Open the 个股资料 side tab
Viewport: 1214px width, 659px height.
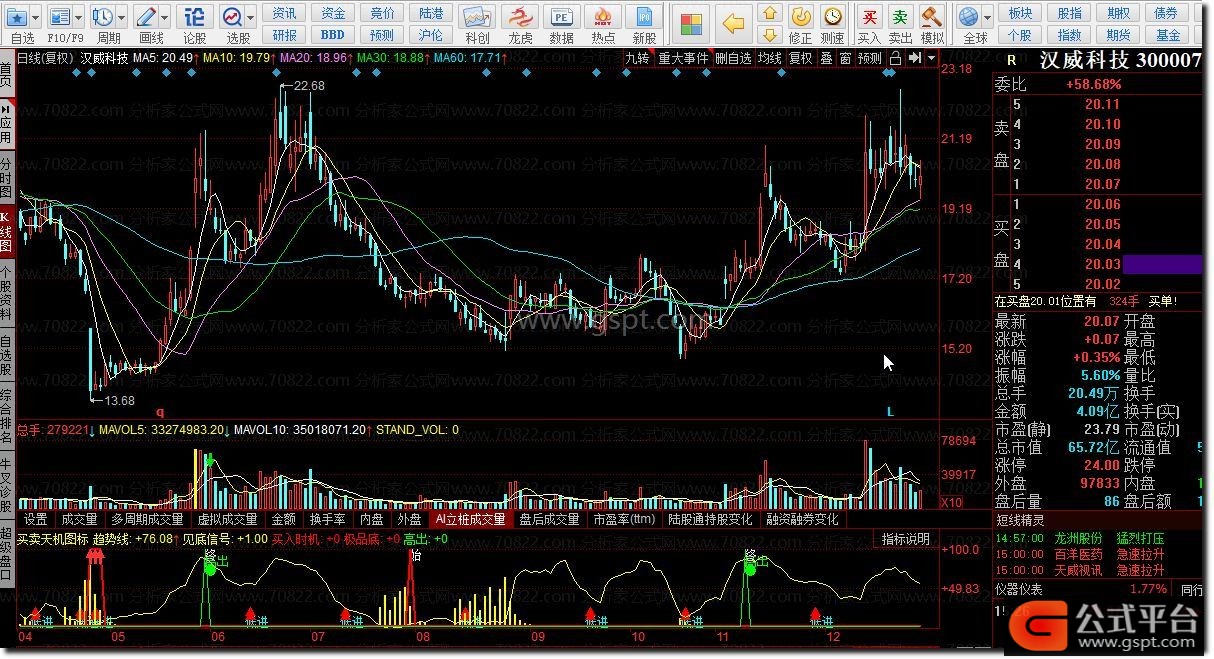(x=7, y=293)
